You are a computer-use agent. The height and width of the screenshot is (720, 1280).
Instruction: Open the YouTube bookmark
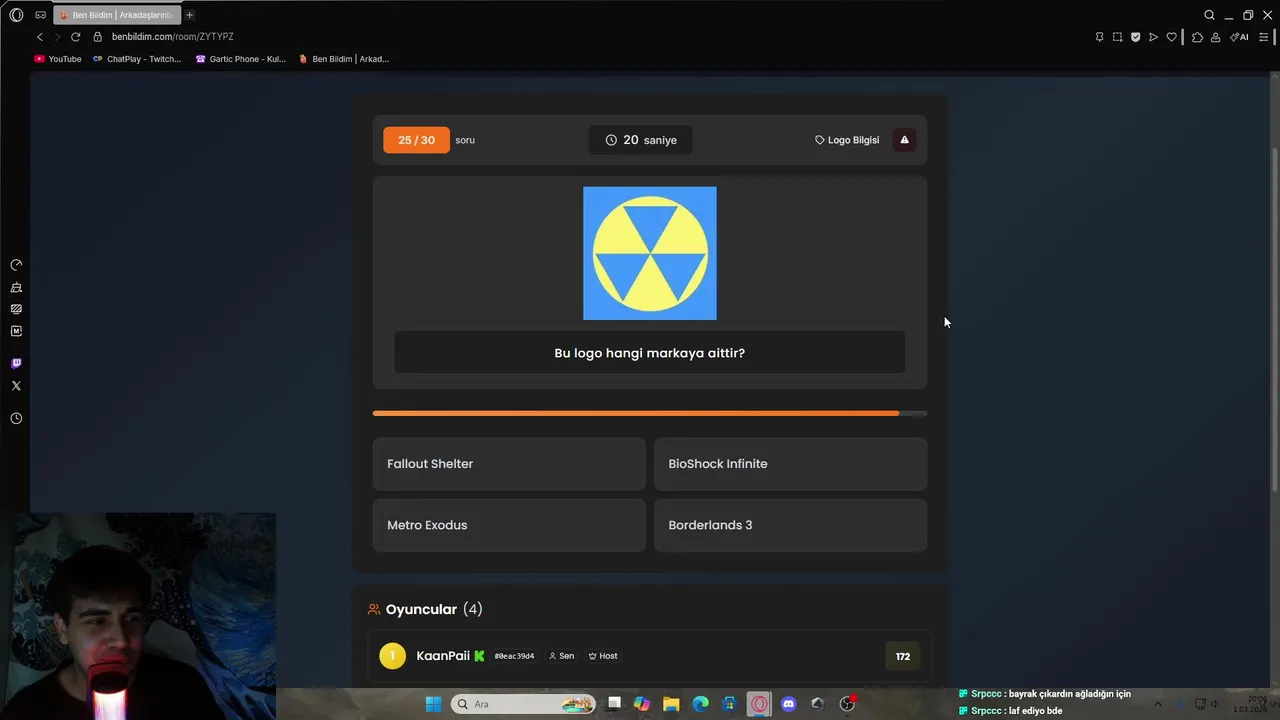click(x=58, y=59)
